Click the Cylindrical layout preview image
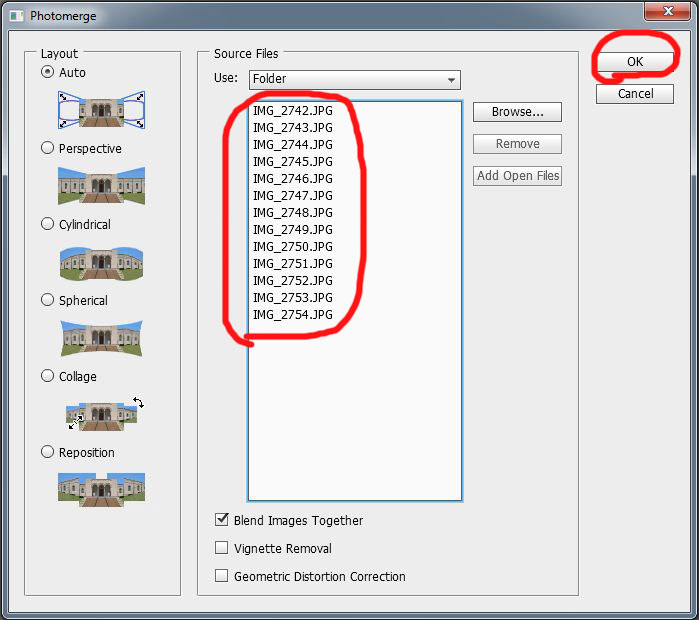The height and width of the screenshot is (620, 699). (x=101, y=263)
